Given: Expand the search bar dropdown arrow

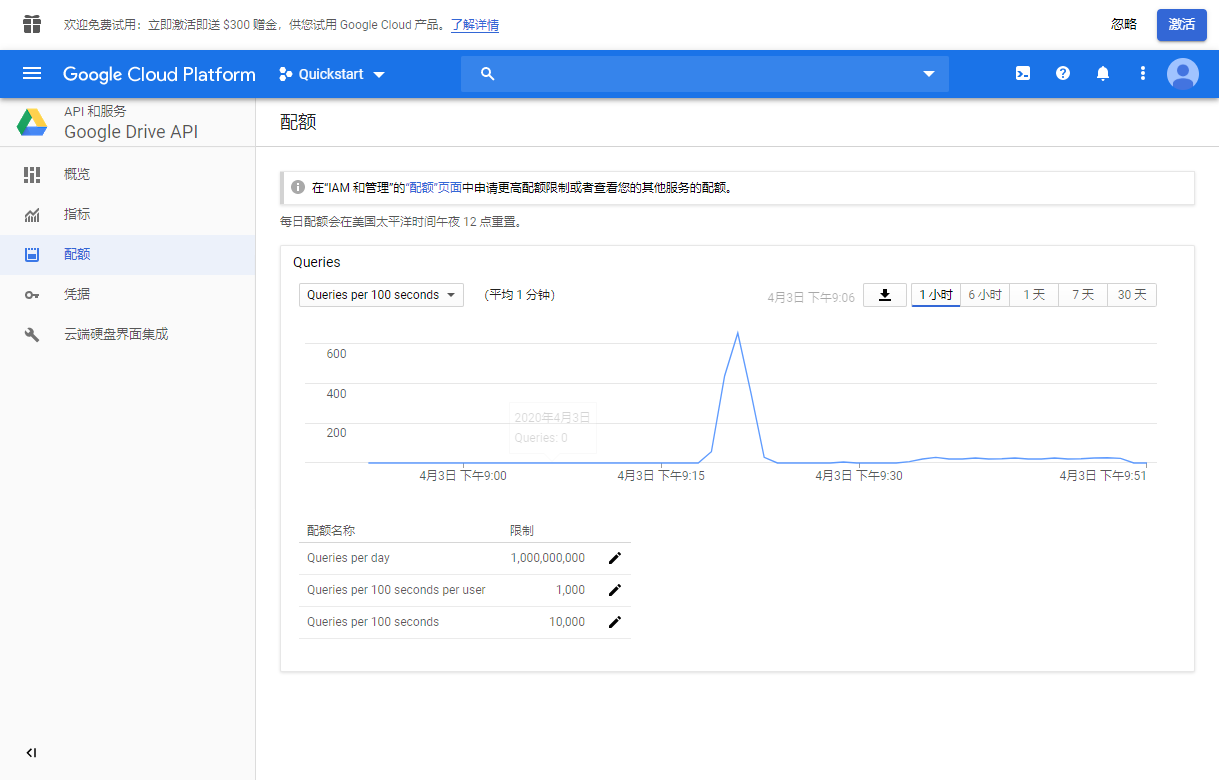Looking at the screenshot, I should (929, 74).
